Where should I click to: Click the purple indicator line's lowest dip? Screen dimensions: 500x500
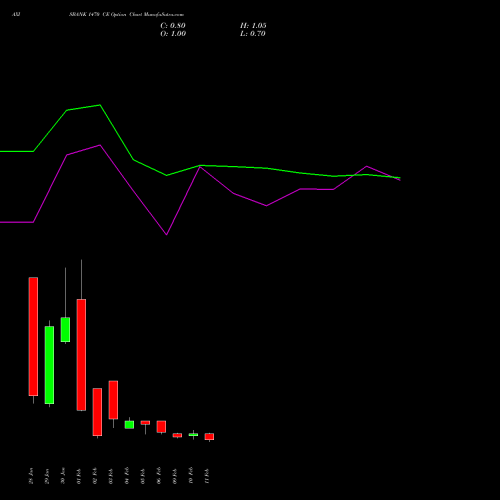coord(167,234)
